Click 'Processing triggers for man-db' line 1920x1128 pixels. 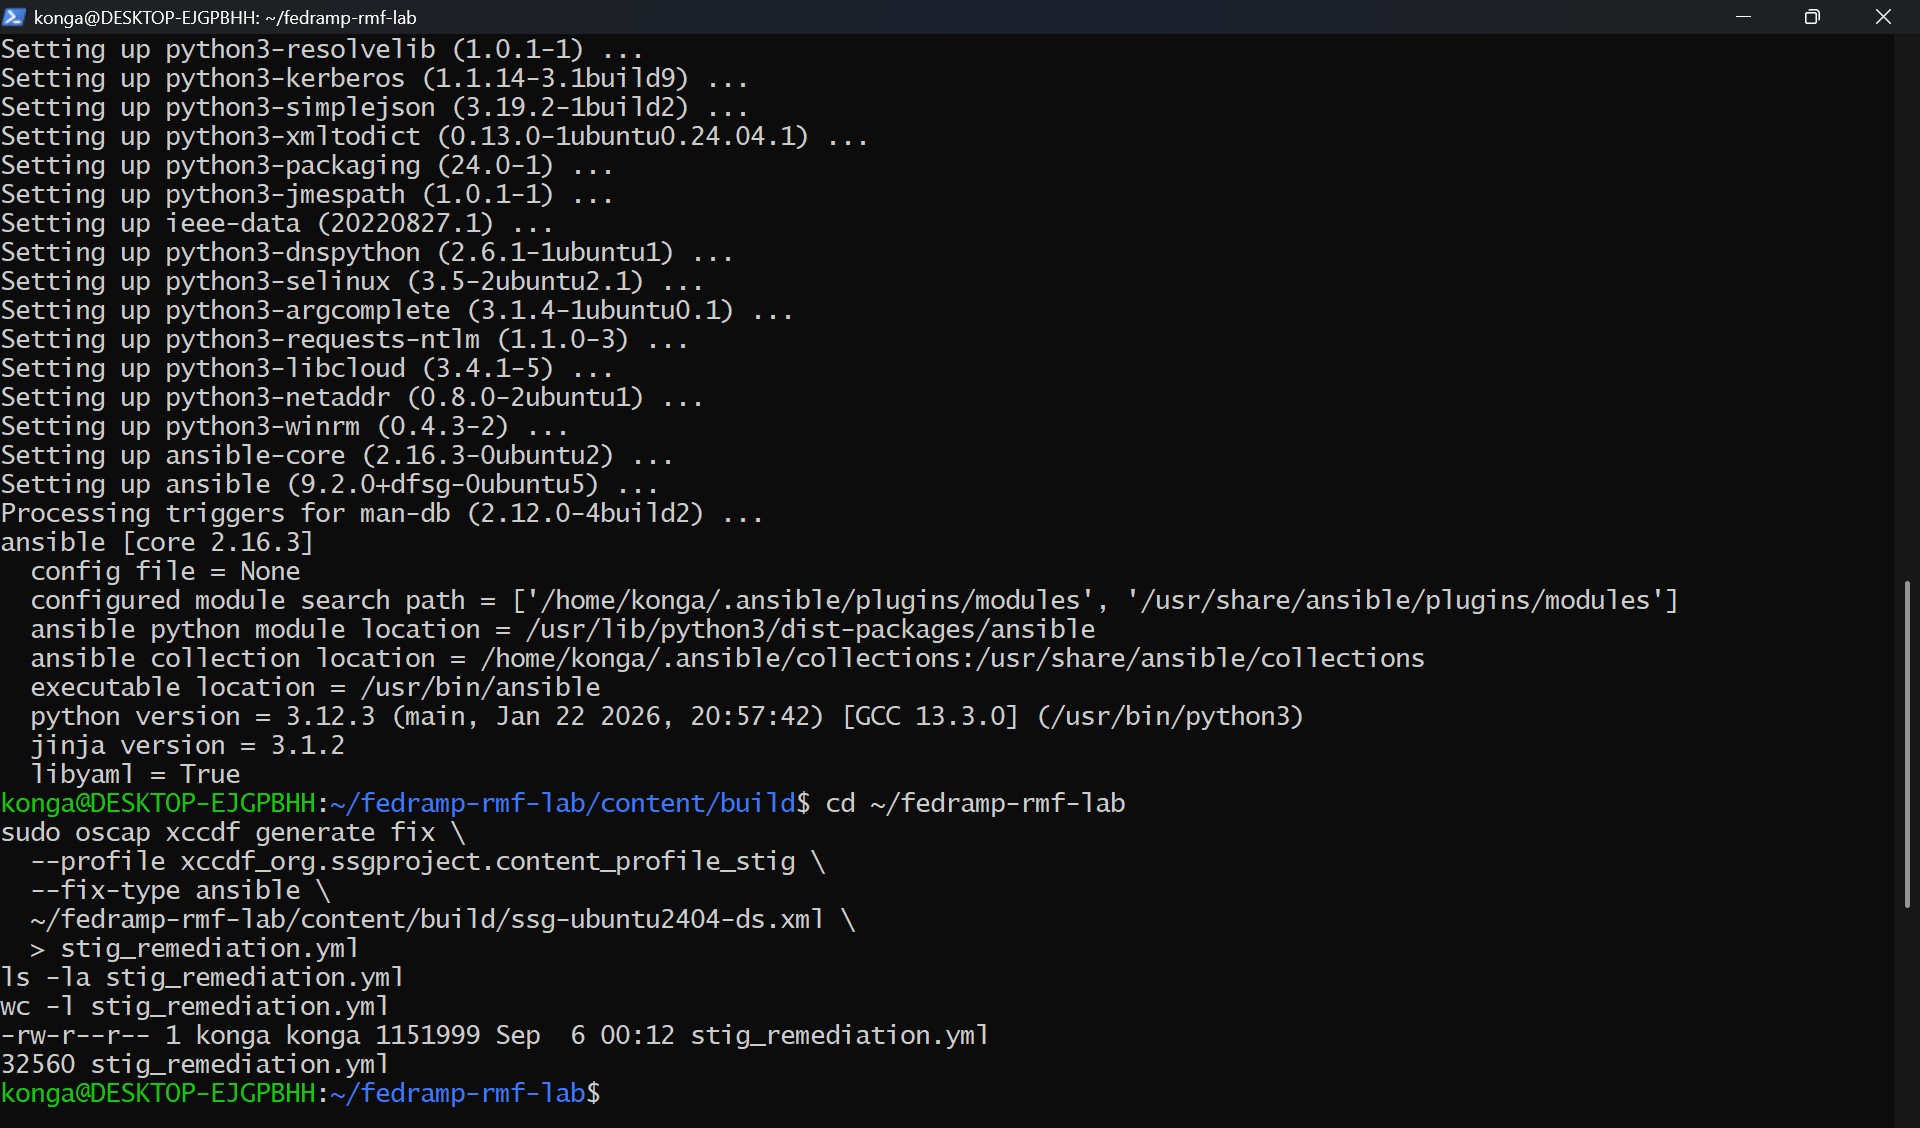click(x=382, y=513)
